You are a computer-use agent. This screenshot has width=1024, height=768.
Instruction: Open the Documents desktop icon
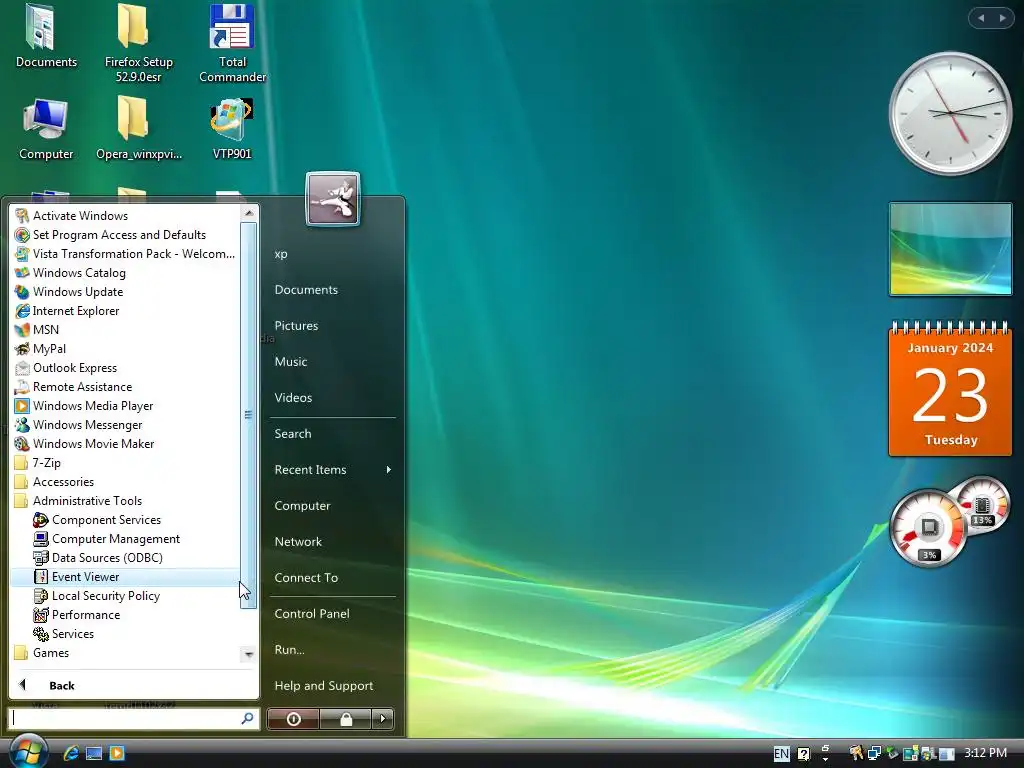point(46,37)
